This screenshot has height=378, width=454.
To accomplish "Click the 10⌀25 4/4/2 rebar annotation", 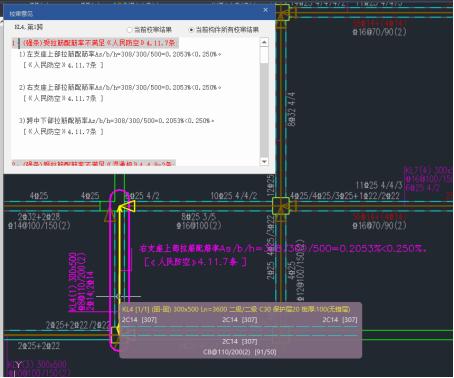I will 234,196.
